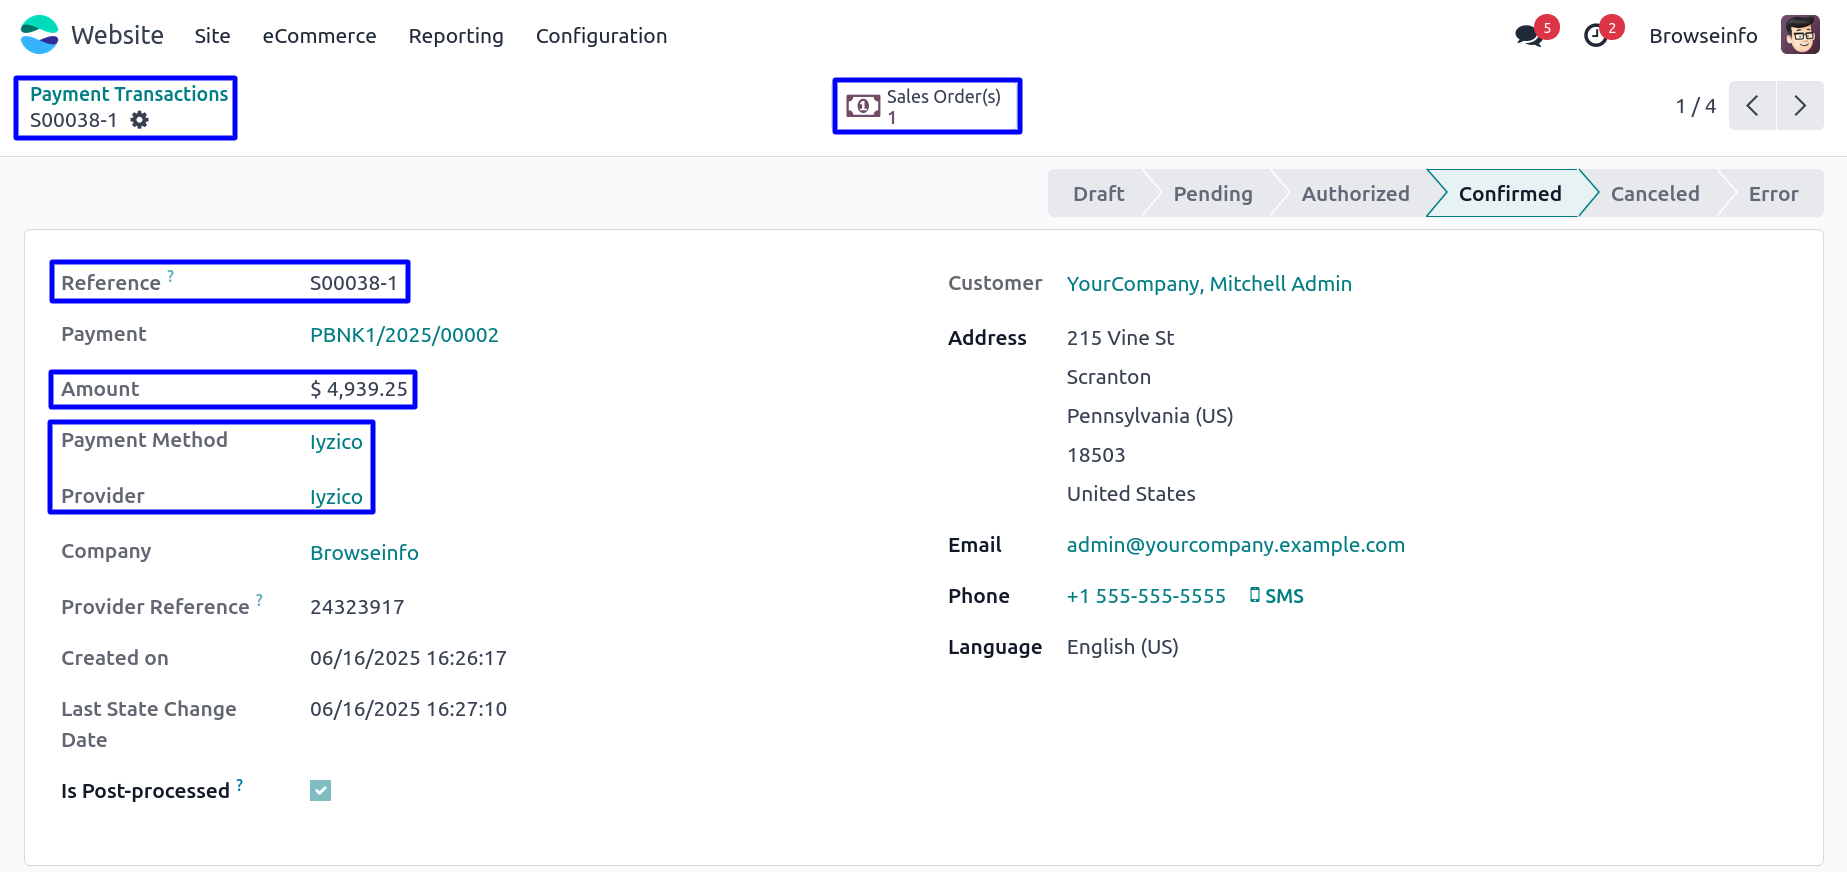Image resolution: width=1847 pixels, height=872 pixels.
Task: Open the Payment Method Iyzico link
Action: tap(336, 442)
